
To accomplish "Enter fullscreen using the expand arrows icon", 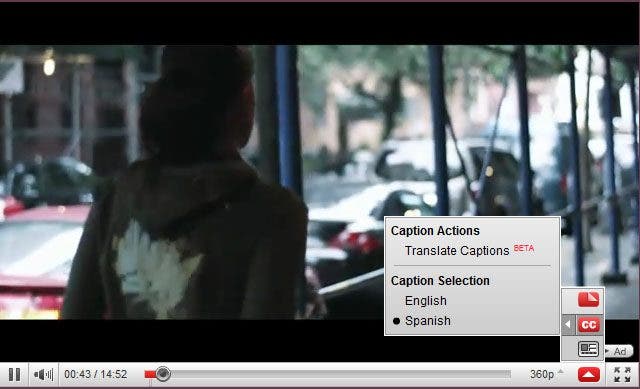I will [622, 374].
